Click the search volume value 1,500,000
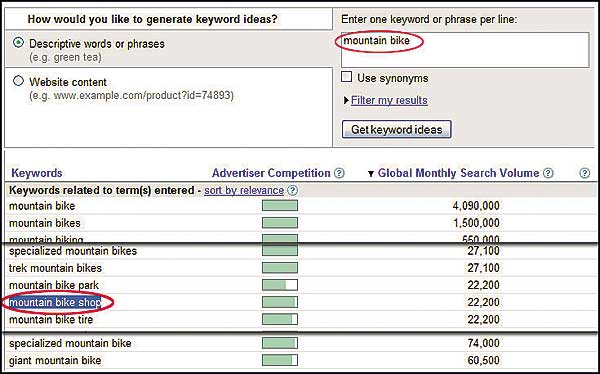This screenshot has height=374, width=600. click(476, 223)
